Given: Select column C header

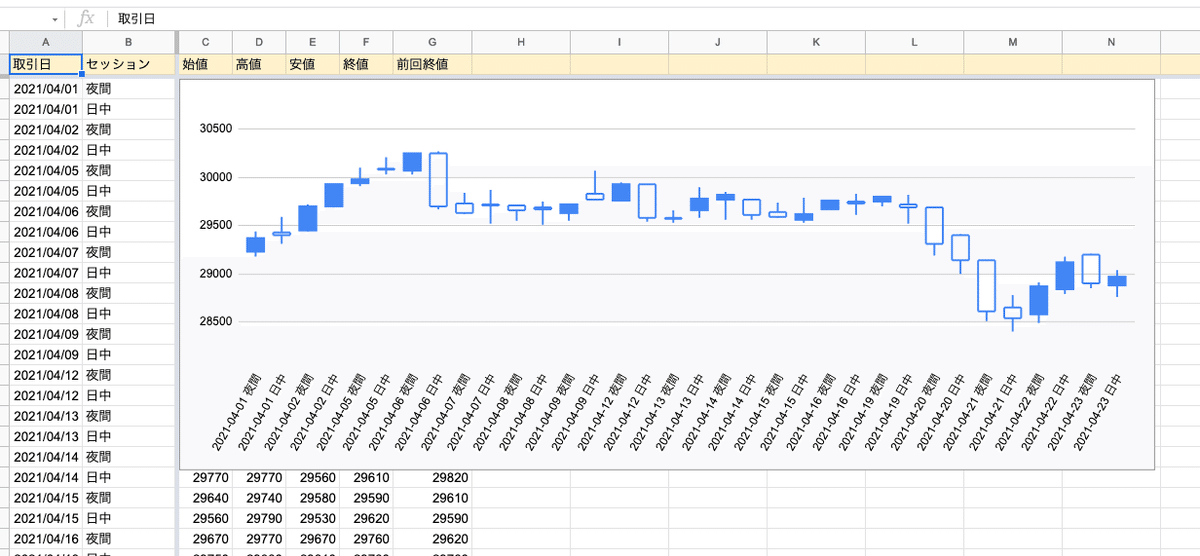Looking at the screenshot, I should coord(205,42).
